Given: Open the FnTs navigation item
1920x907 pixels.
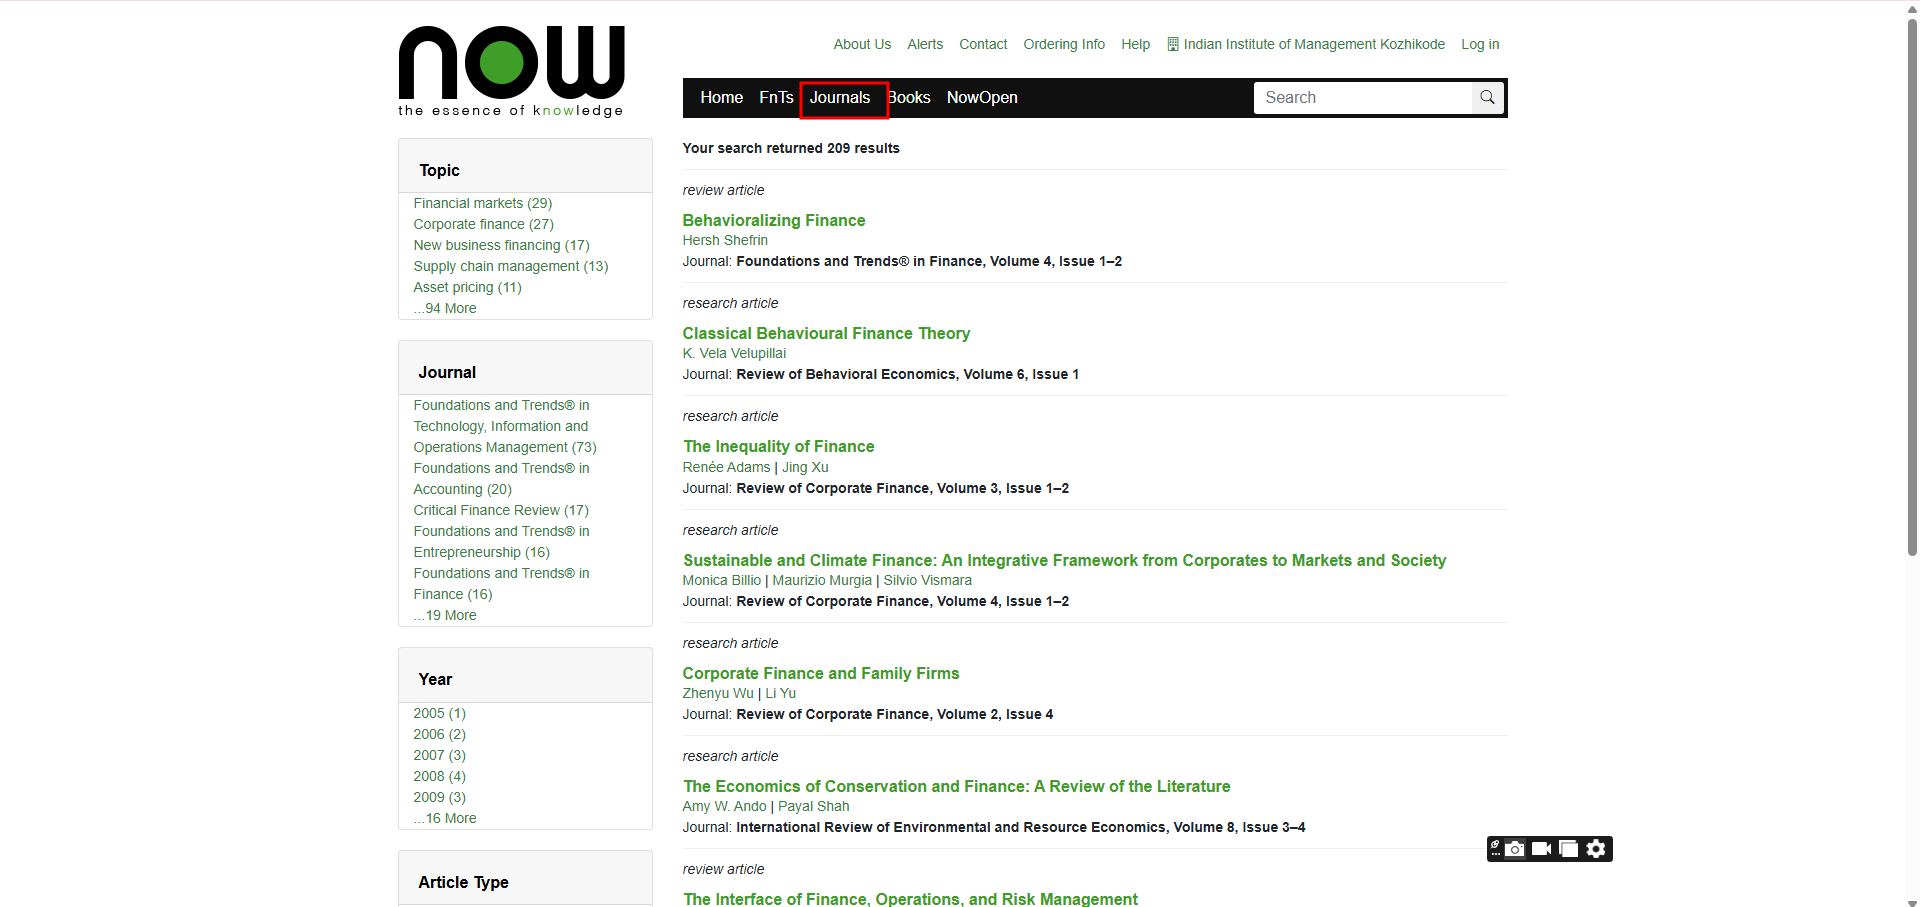Looking at the screenshot, I should click(775, 98).
